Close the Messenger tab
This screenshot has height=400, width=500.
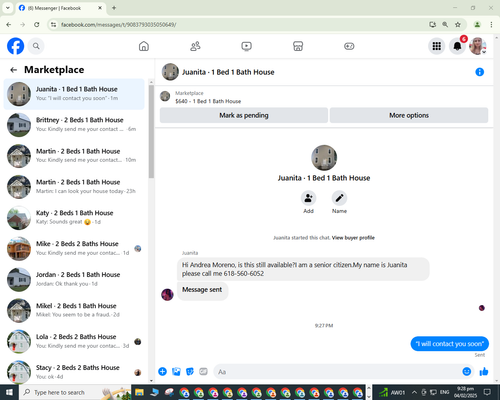tap(100, 8)
